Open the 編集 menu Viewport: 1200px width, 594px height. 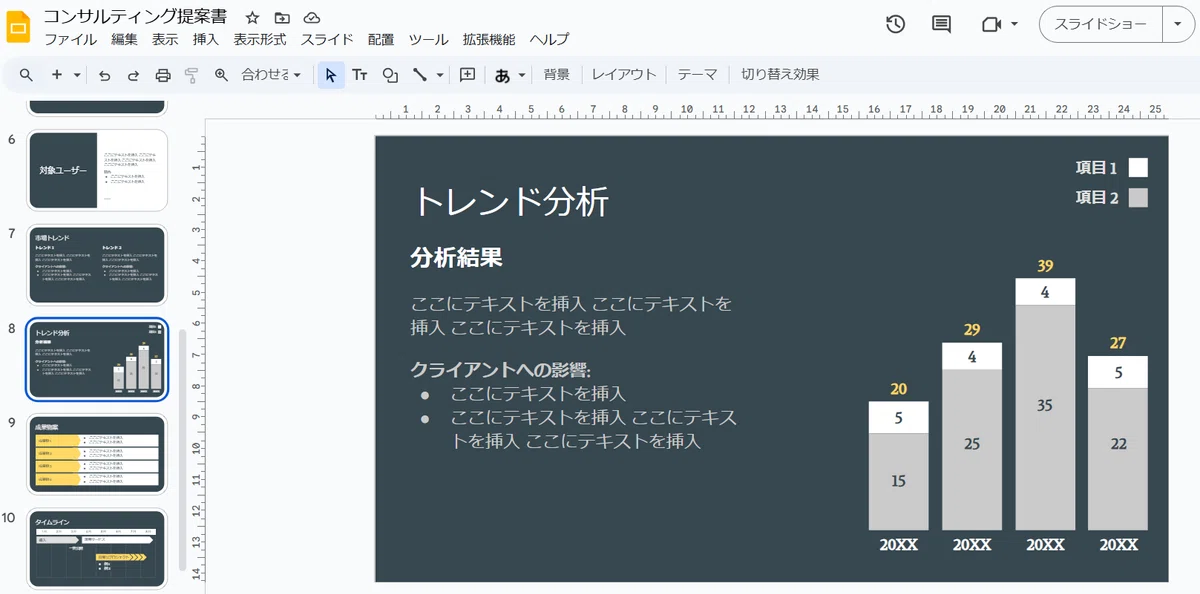tap(125, 40)
